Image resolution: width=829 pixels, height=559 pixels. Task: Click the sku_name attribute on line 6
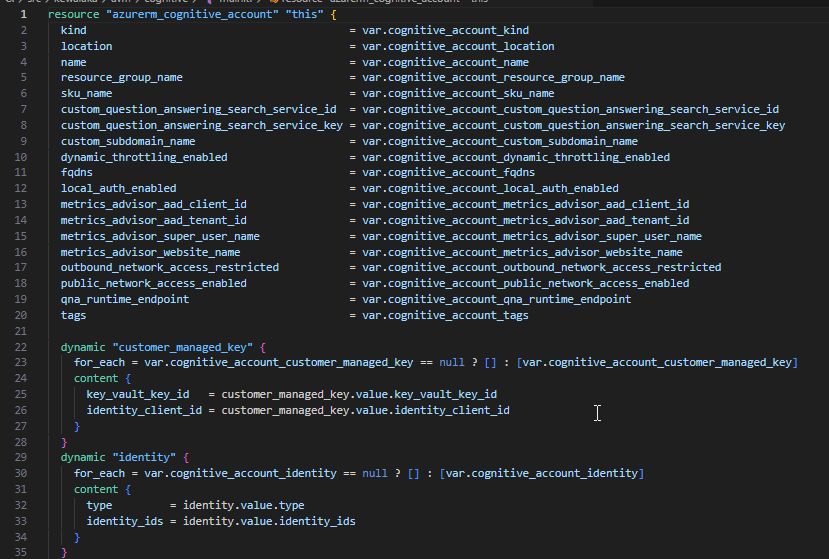[x=87, y=93]
